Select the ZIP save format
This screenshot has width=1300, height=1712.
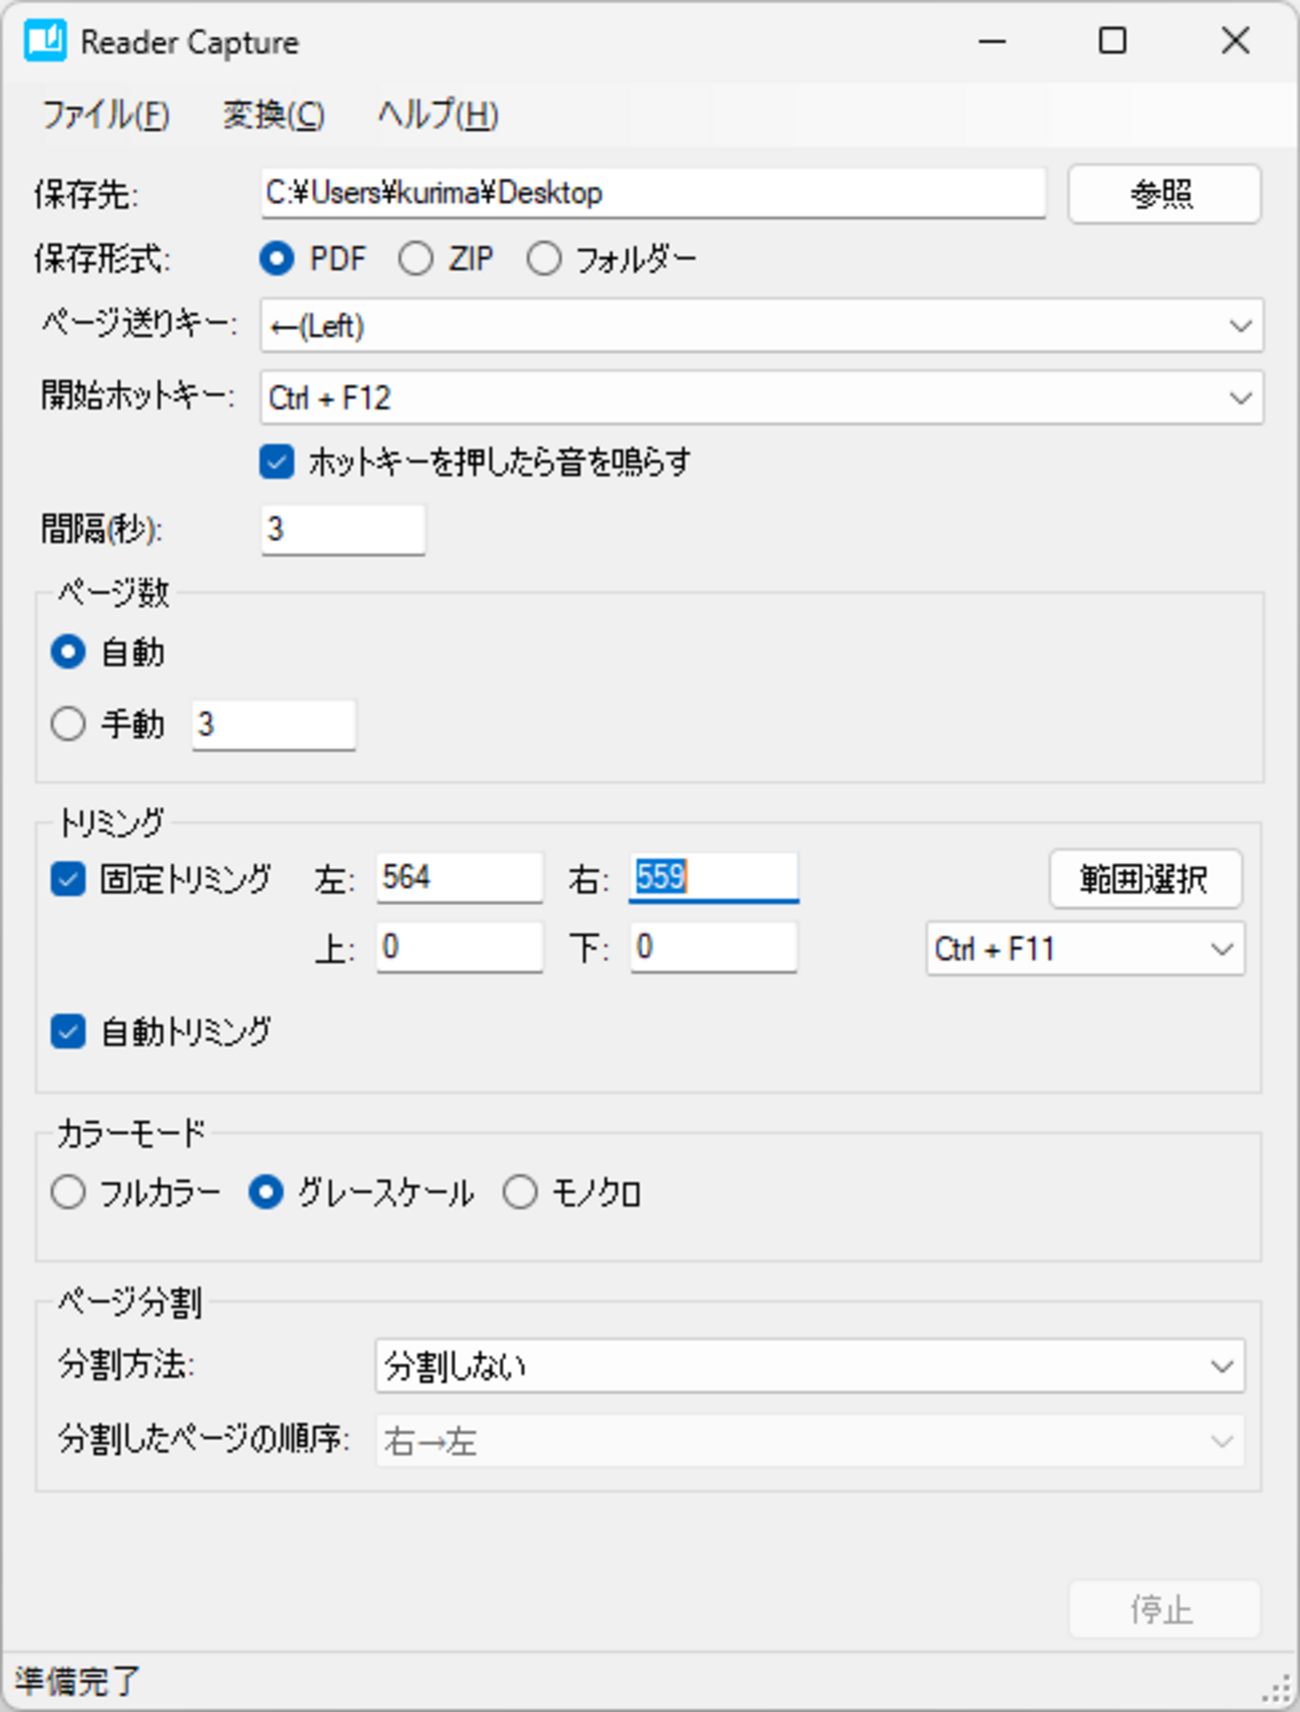[x=416, y=260]
